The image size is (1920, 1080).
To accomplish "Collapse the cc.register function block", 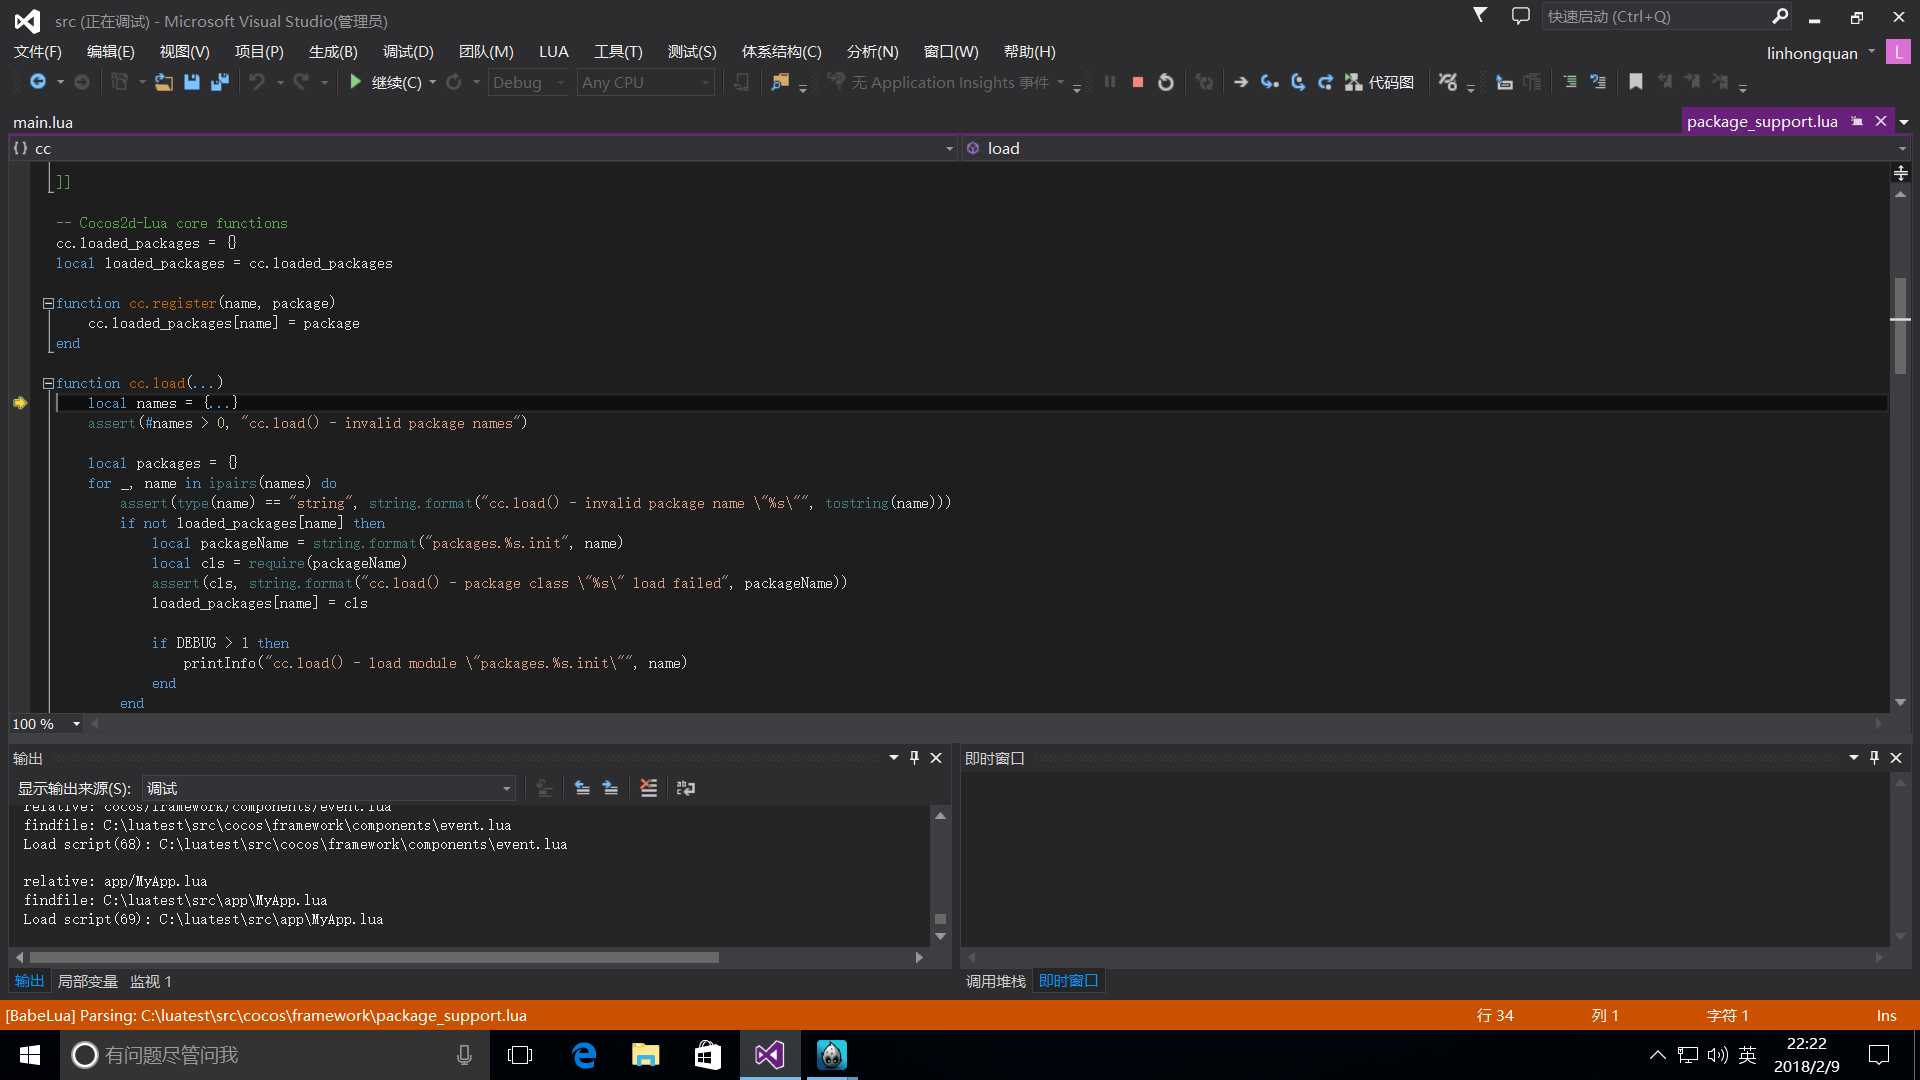I will pos(48,303).
